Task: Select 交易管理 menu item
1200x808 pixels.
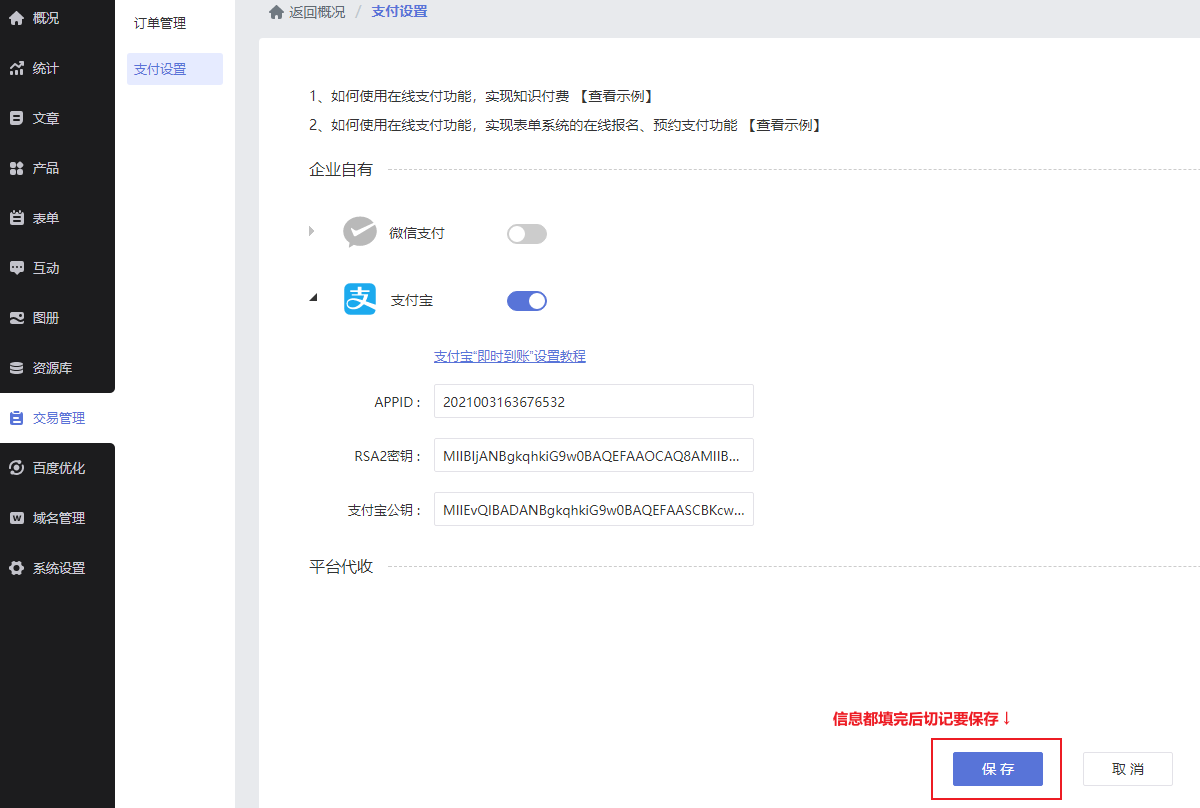Action: [57, 418]
